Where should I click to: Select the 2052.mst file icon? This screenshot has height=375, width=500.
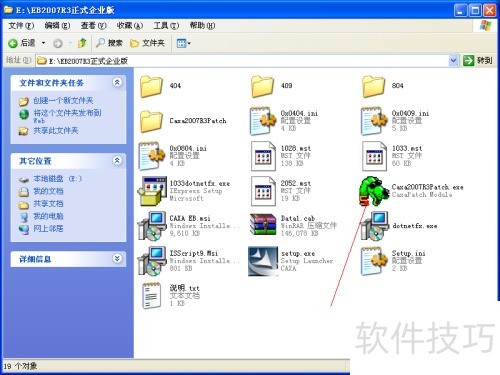click(x=263, y=191)
